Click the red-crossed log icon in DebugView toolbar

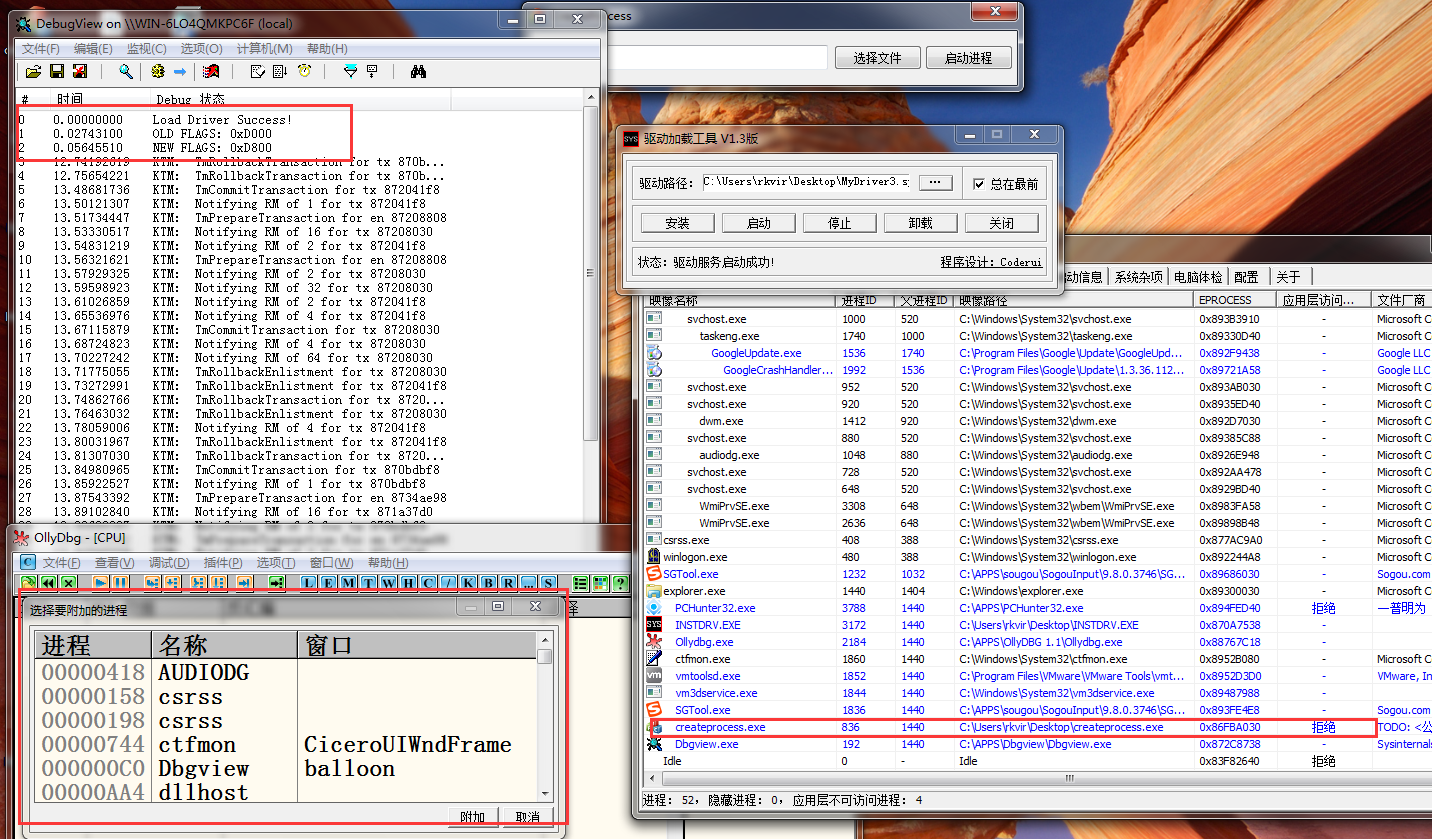(80, 72)
